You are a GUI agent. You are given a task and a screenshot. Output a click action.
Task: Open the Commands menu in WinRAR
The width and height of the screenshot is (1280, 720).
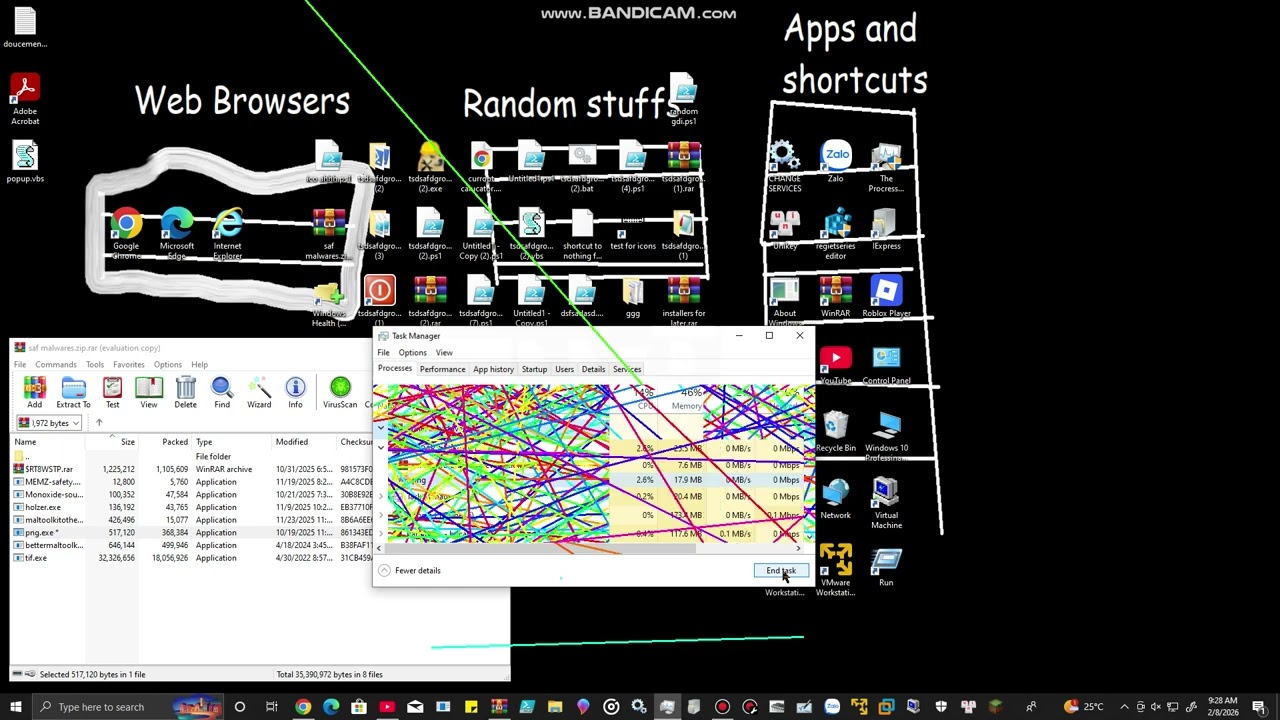click(x=56, y=364)
